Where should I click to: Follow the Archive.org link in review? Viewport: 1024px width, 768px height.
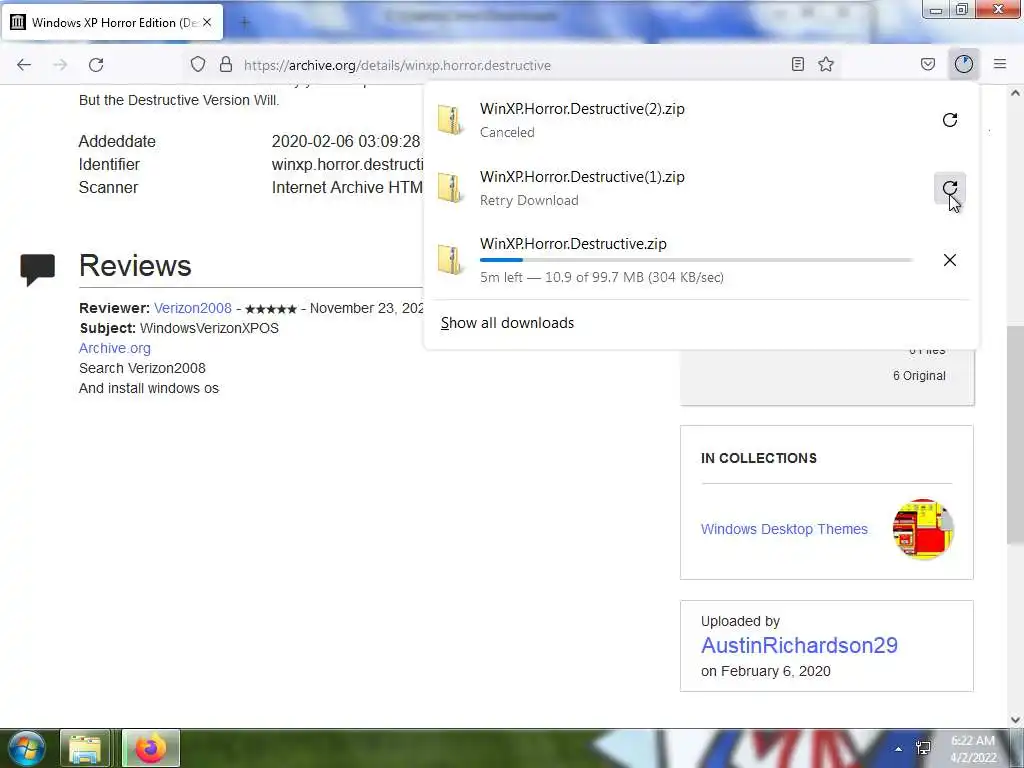coord(115,348)
